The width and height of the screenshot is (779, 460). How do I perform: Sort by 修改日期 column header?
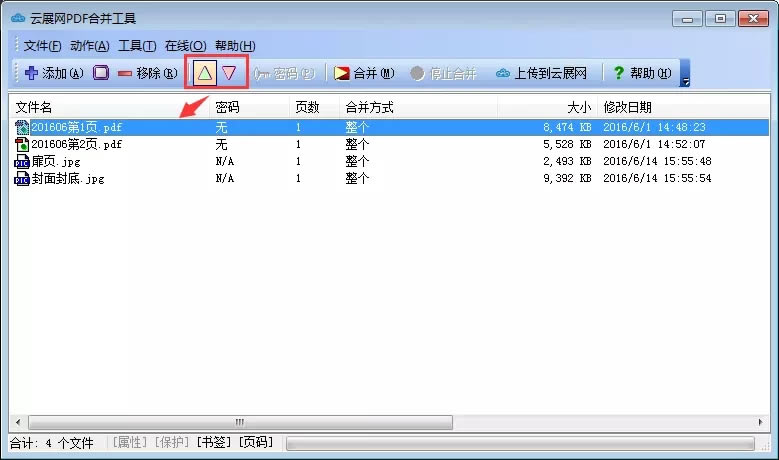[x=683, y=107]
